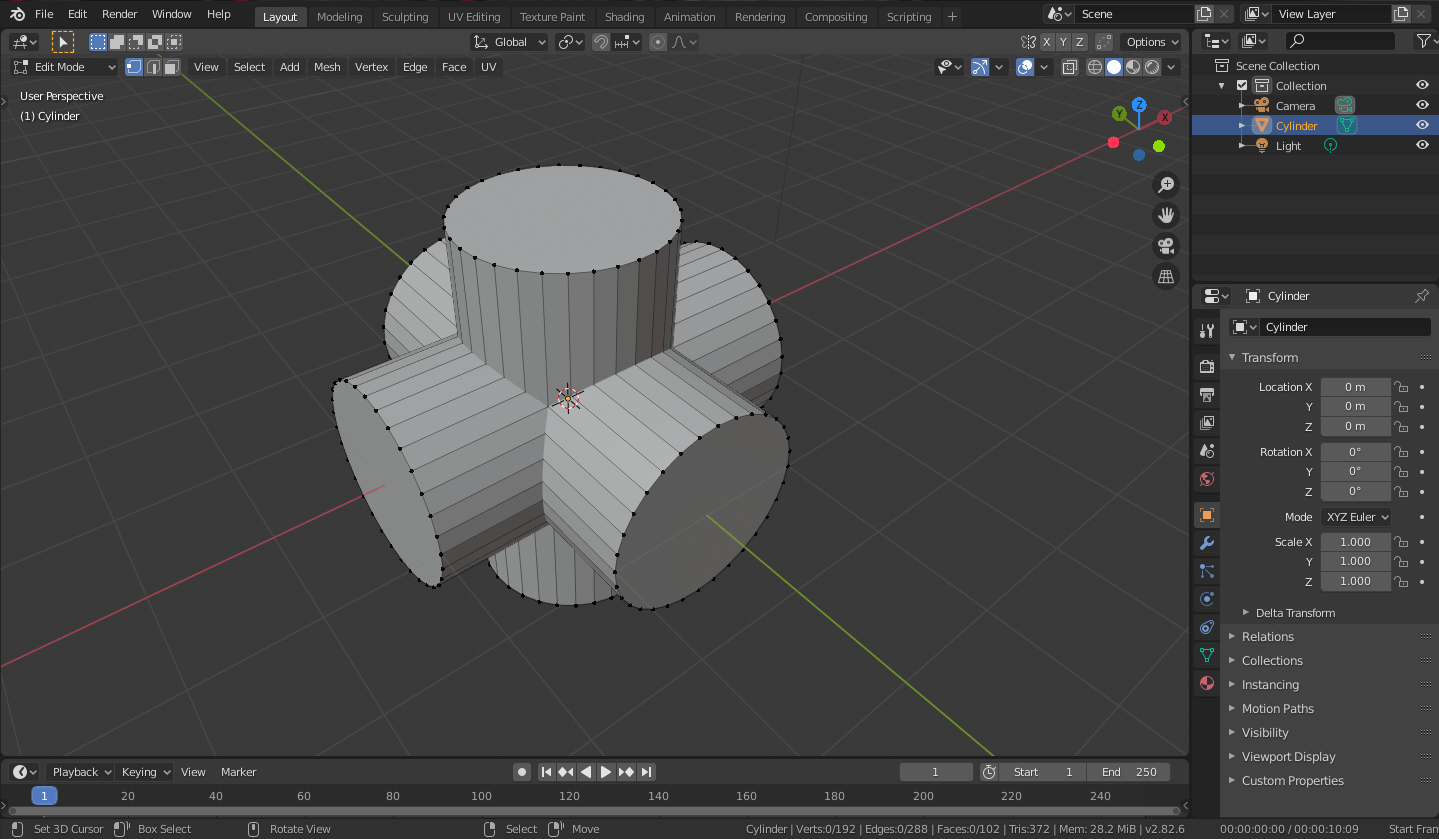The width and height of the screenshot is (1439, 839).
Task: Toggle X-ray viewport mode
Action: [x=1069, y=67]
